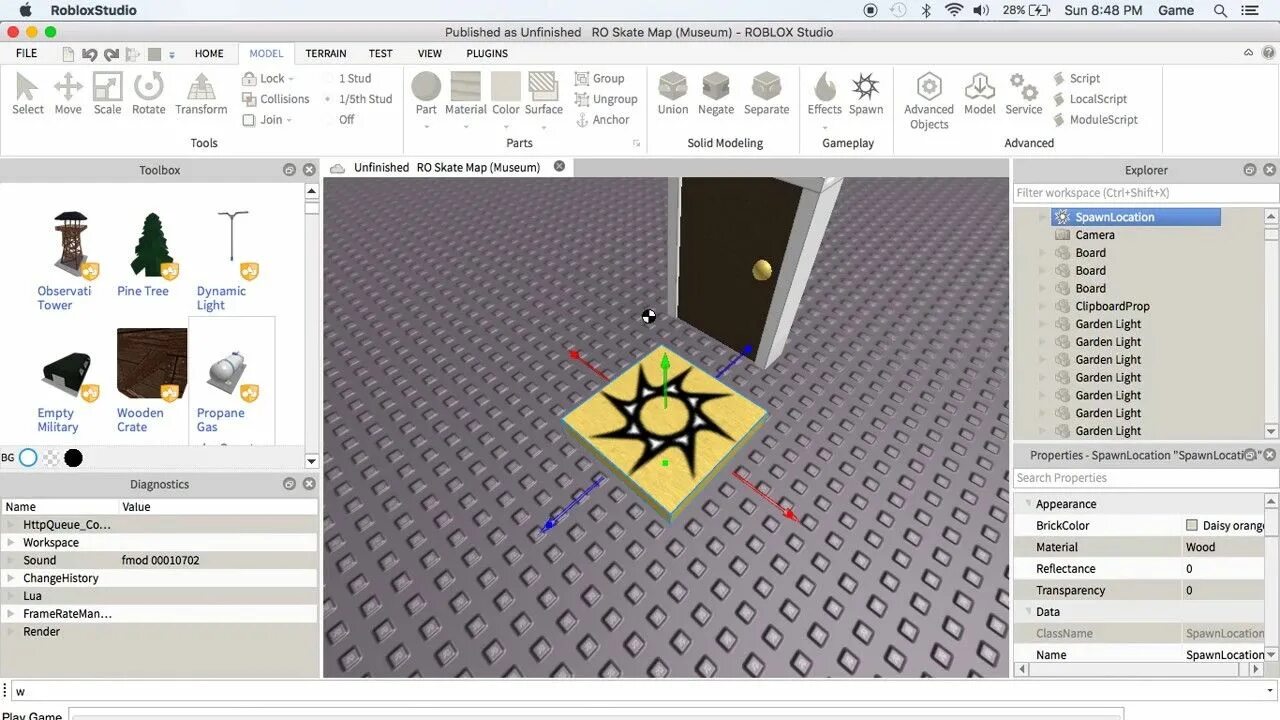Choose the Select tool
The image size is (1280, 720).
click(x=28, y=94)
